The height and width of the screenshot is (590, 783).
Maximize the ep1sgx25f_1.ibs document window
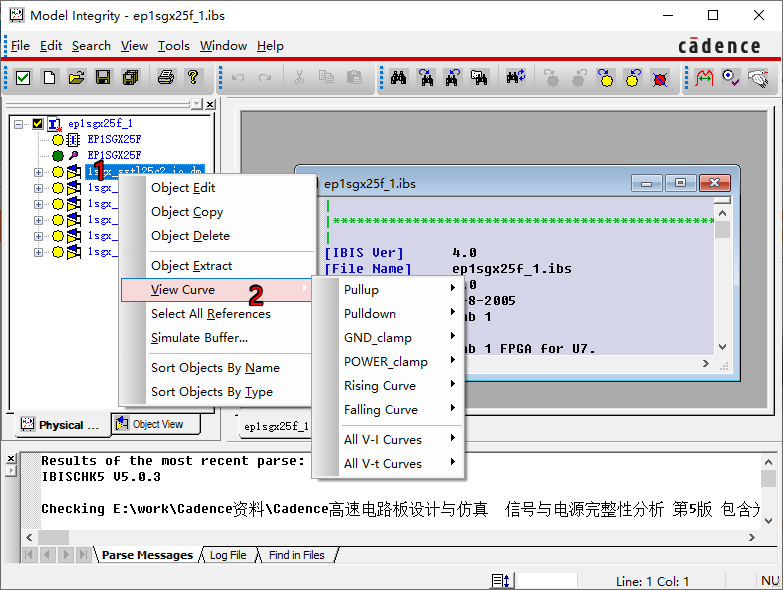pos(680,183)
